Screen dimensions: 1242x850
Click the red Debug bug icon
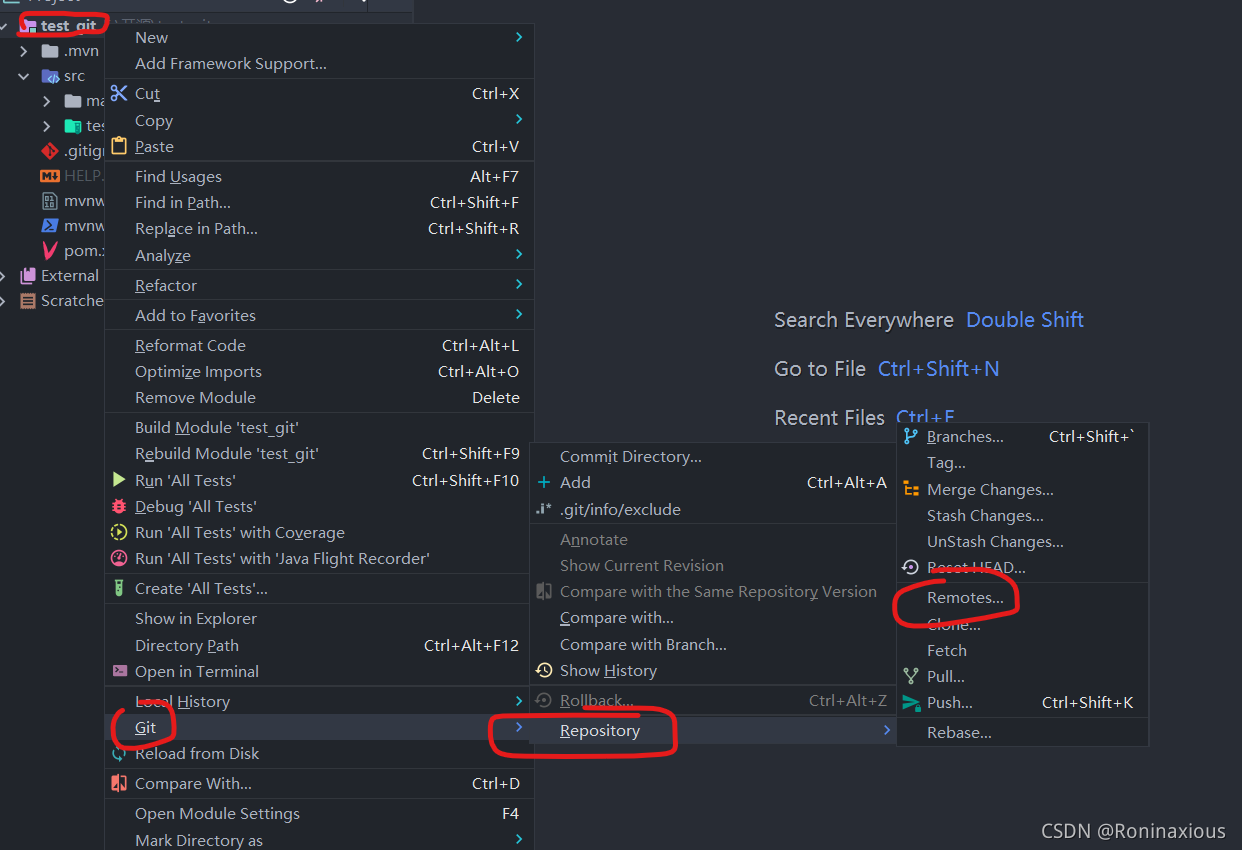tap(119, 506)
